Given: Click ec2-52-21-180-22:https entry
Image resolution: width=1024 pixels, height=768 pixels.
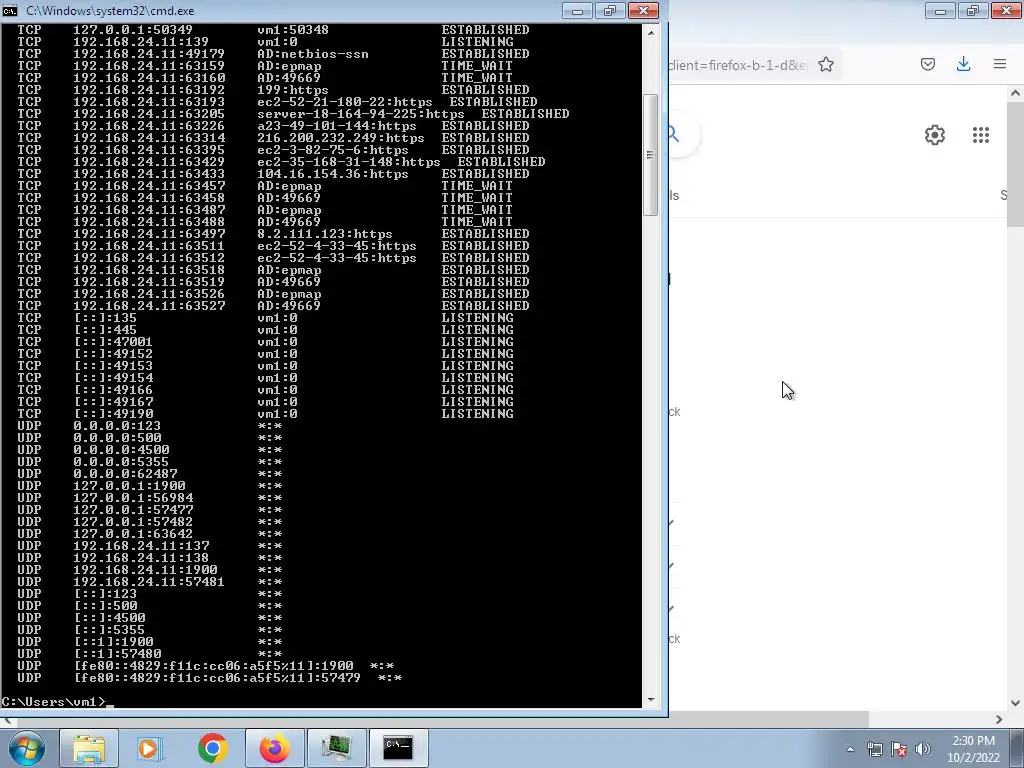Looking at the screenshot, I should 345,102.
